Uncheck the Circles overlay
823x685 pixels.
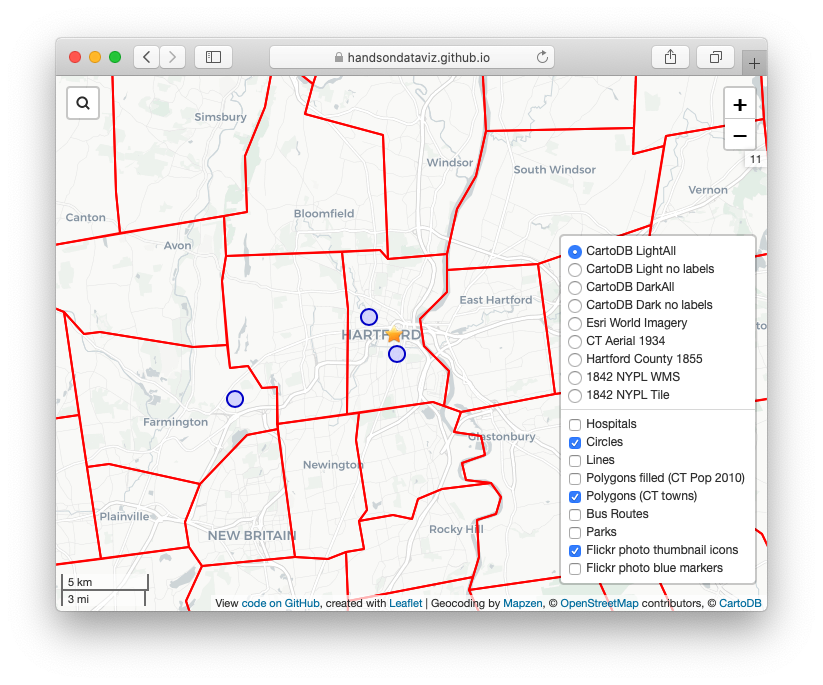pyautogui.click(x=575, y=442)
